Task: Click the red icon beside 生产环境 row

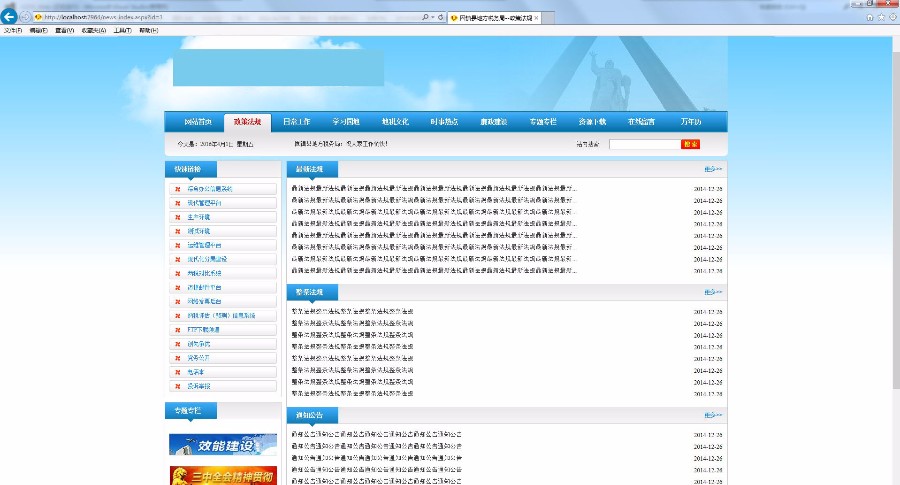Action: (177, 218)
